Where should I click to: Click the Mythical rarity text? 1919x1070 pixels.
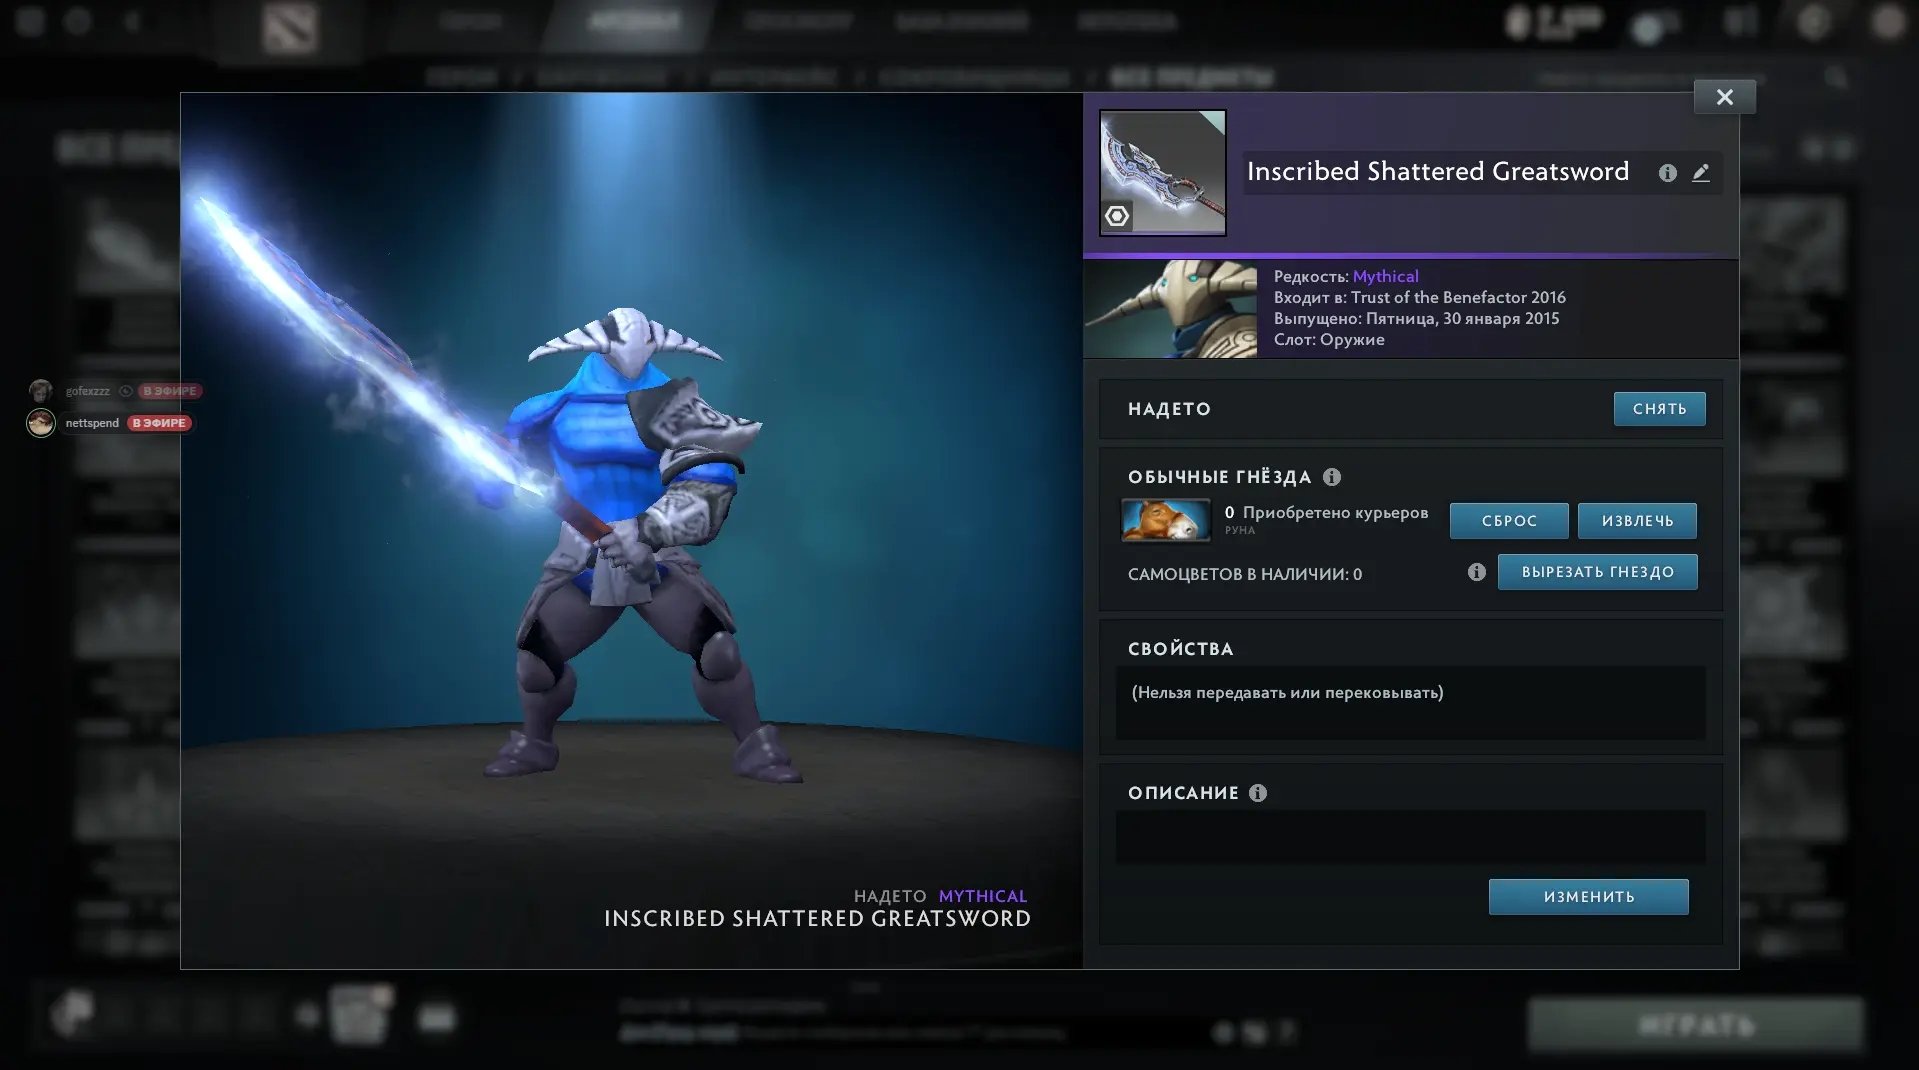tap(1385, 277)
